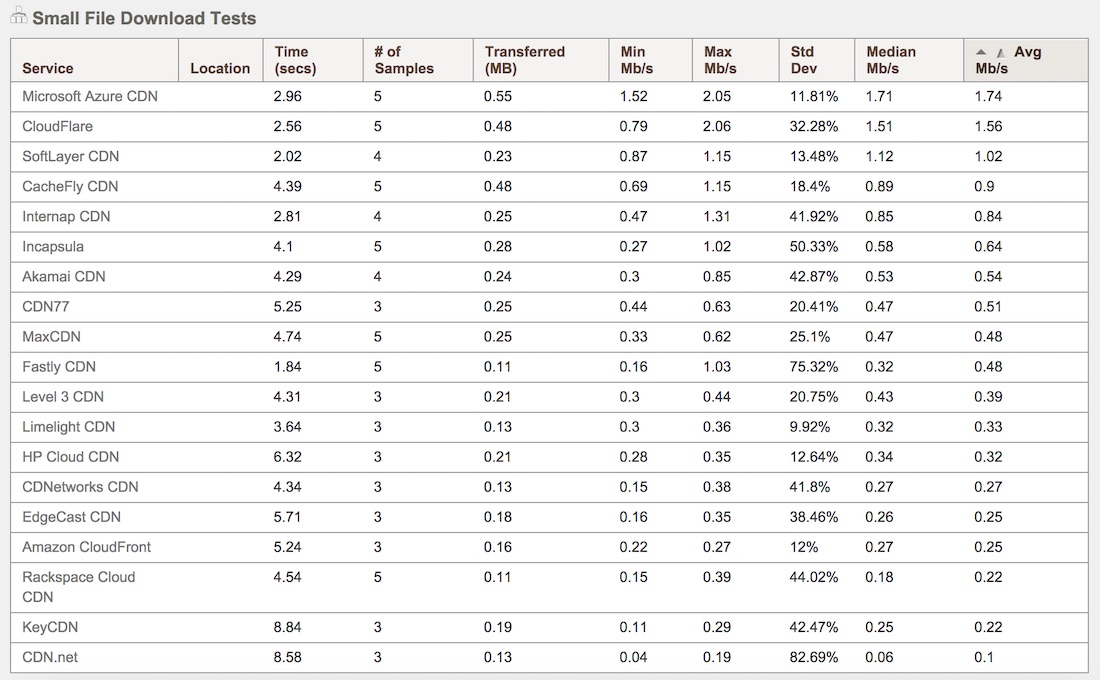Select the KeyCDN row
Viewport: 1100px width, 680px height.
50,627
